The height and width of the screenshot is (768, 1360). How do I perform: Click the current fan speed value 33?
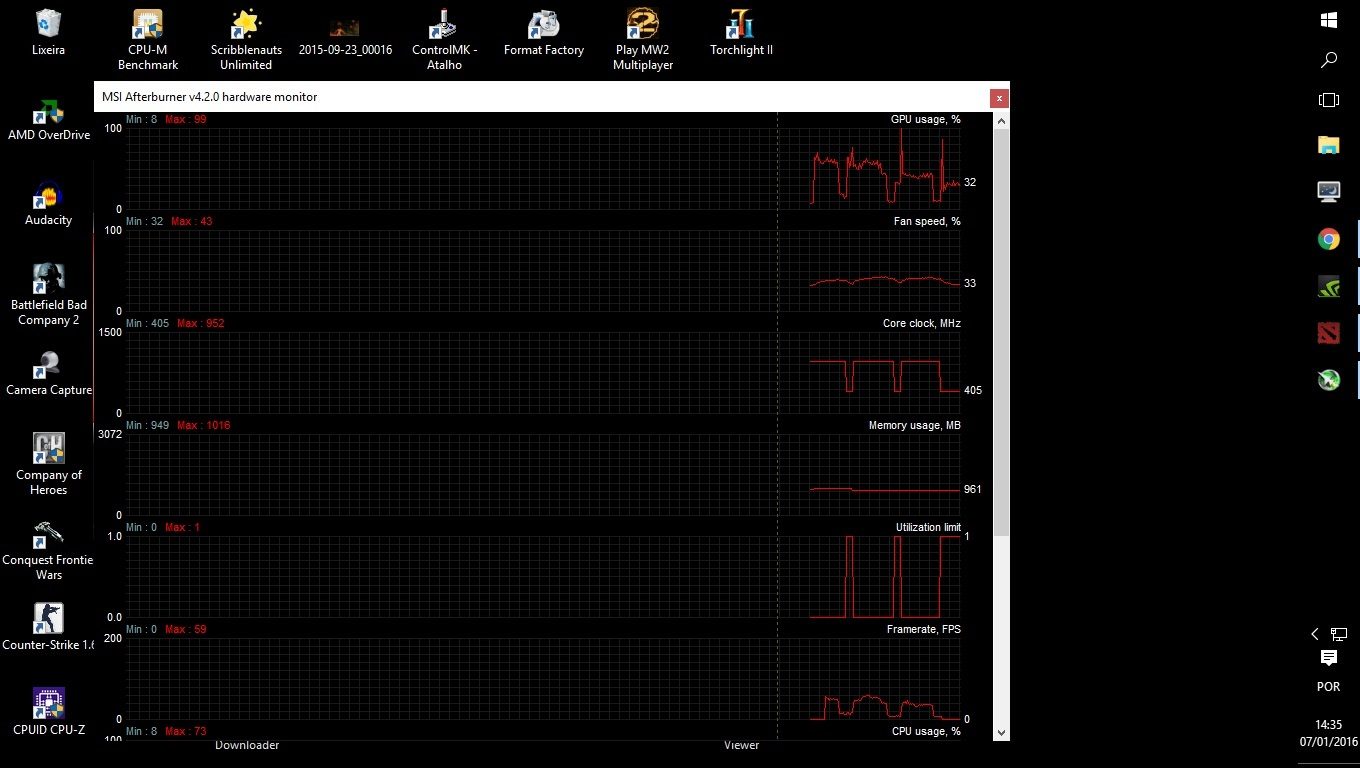click(x=970, y=283)
